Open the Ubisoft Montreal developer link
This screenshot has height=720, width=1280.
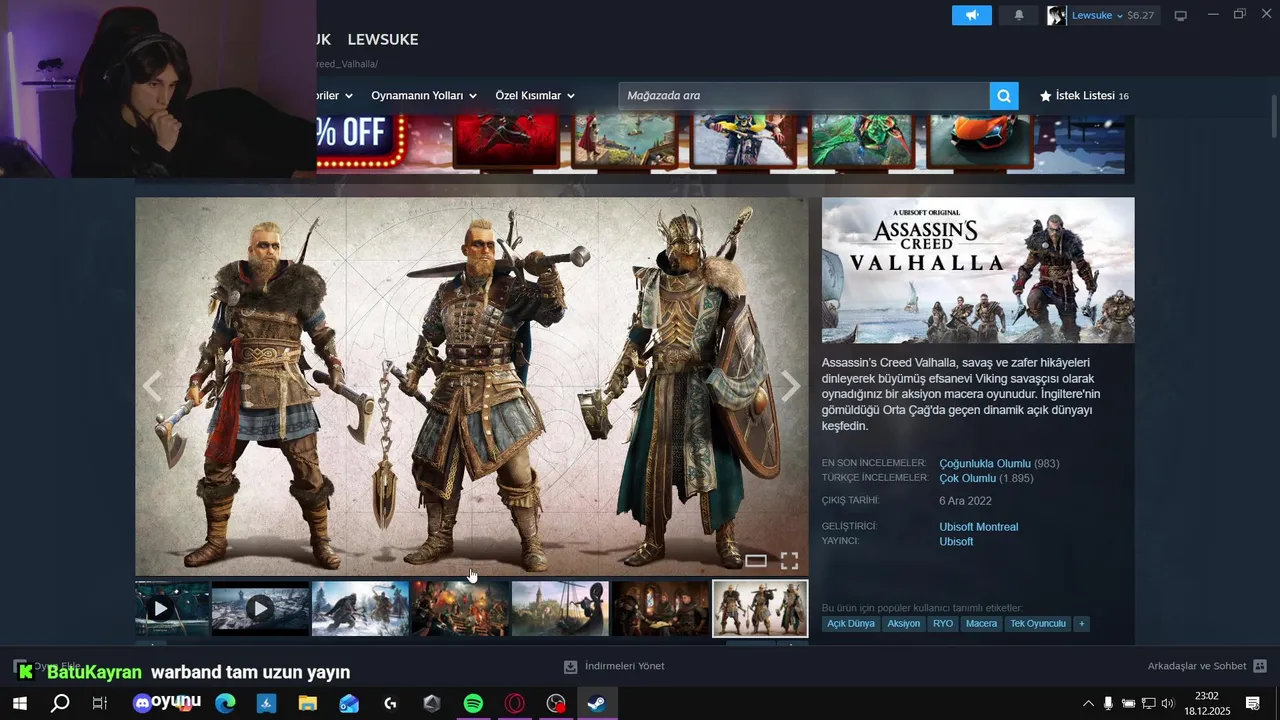click(x=979, y=527)
